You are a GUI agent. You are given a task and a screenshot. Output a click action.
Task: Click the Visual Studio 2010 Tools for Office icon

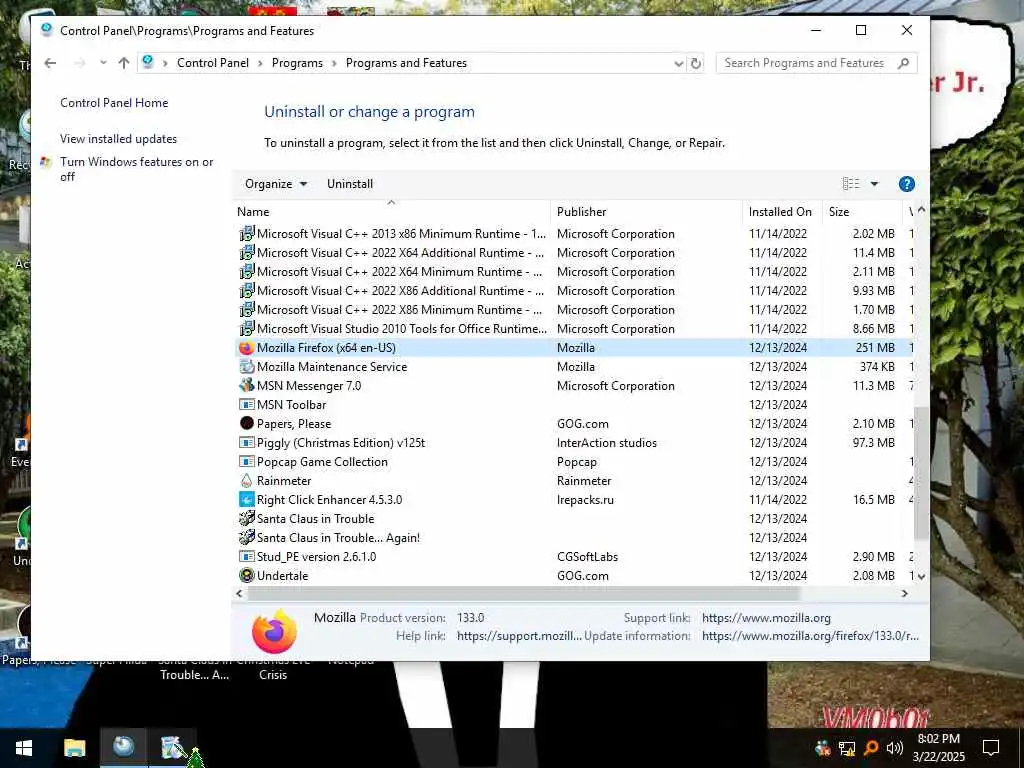tap(246, 328)
